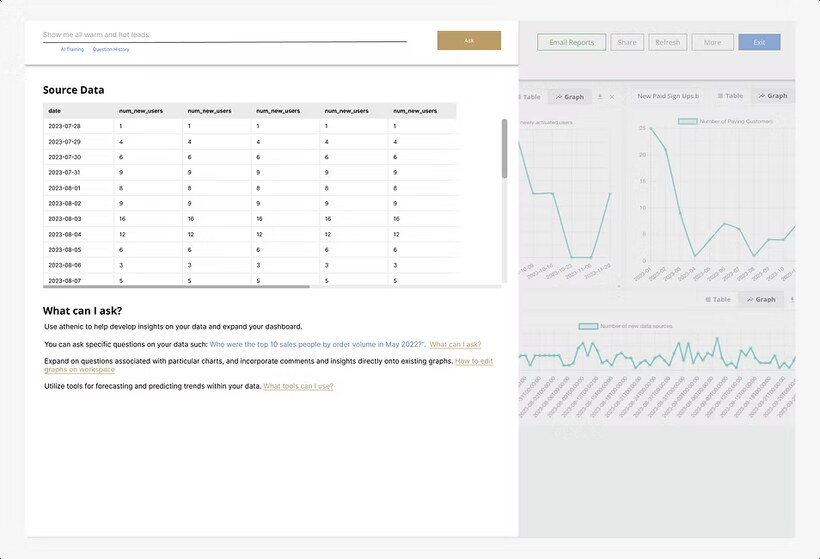The height and width of the screenshot is (559, 820).
Task: Click the "What can I ask?" heading
Action: 82,311
